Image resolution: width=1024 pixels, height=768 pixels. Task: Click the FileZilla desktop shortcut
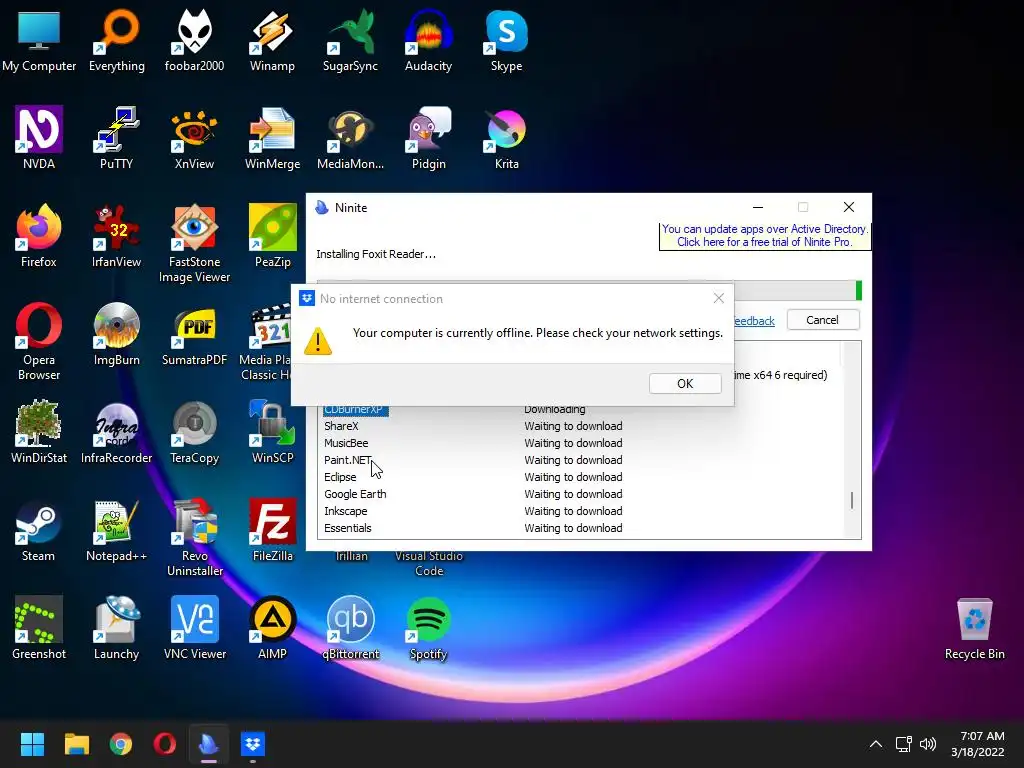[272, 529]
